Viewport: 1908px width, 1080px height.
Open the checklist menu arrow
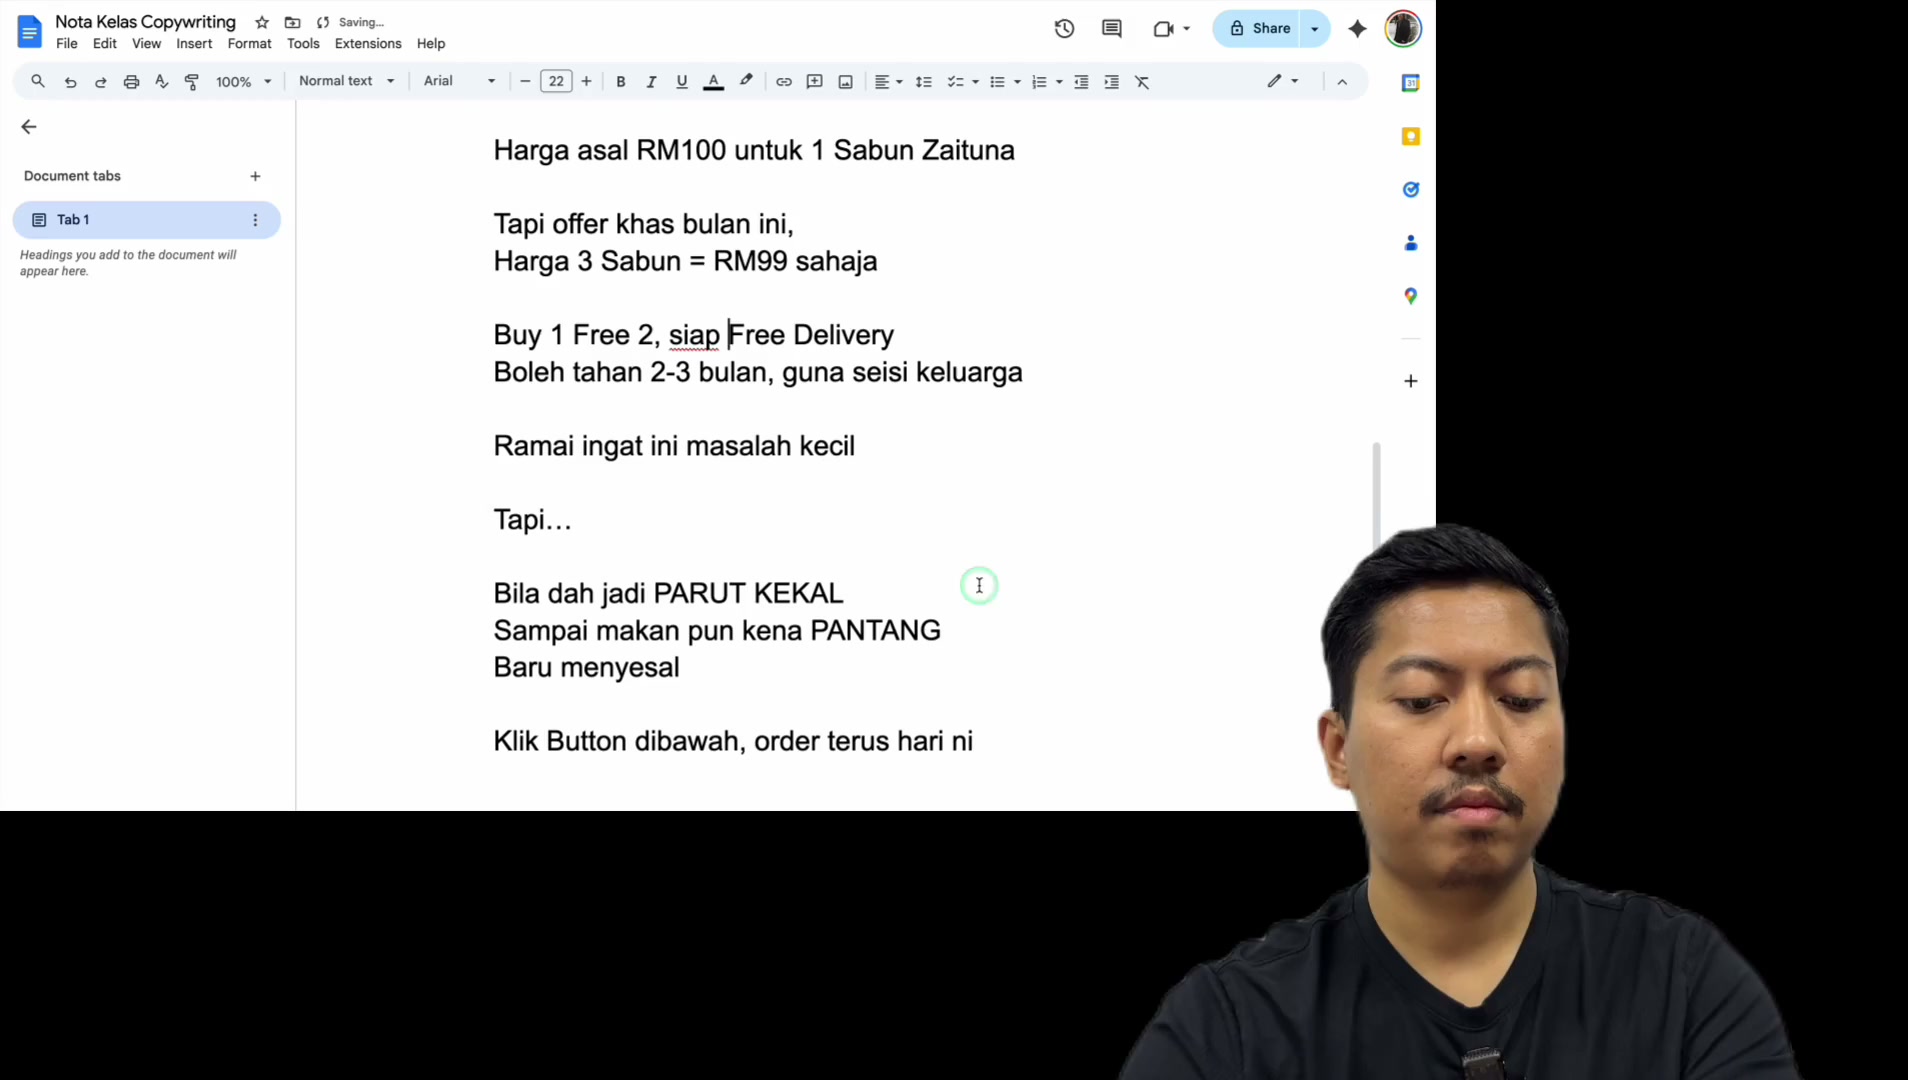coord(975,82)
